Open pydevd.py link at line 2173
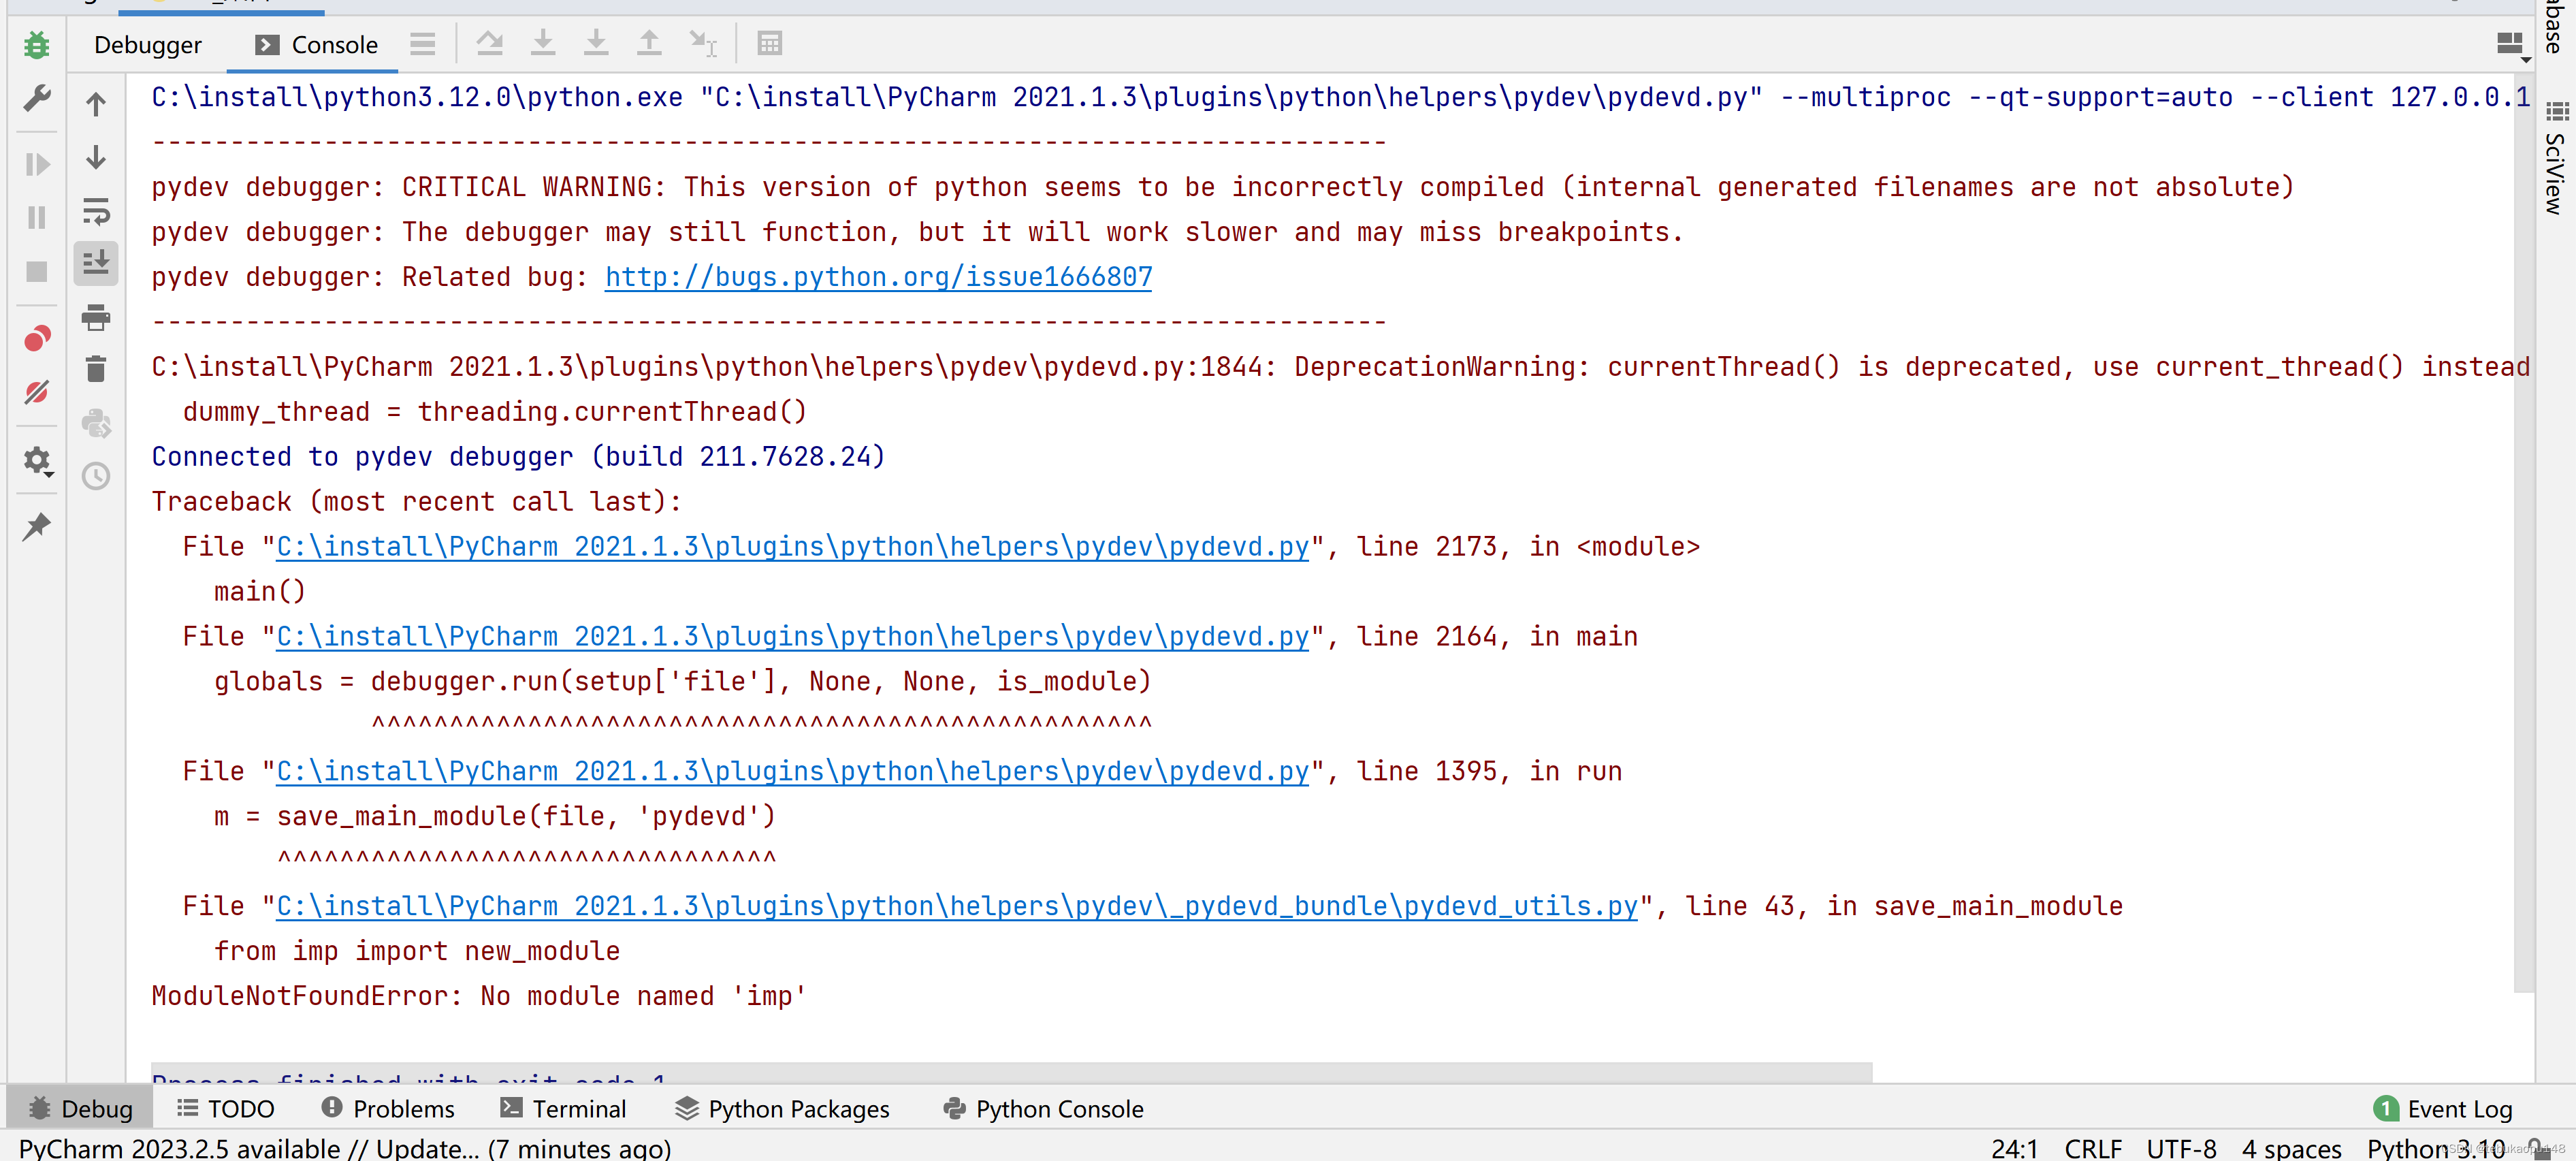The width and height of the screenshot is (2576, 1161). coord(792,547)
